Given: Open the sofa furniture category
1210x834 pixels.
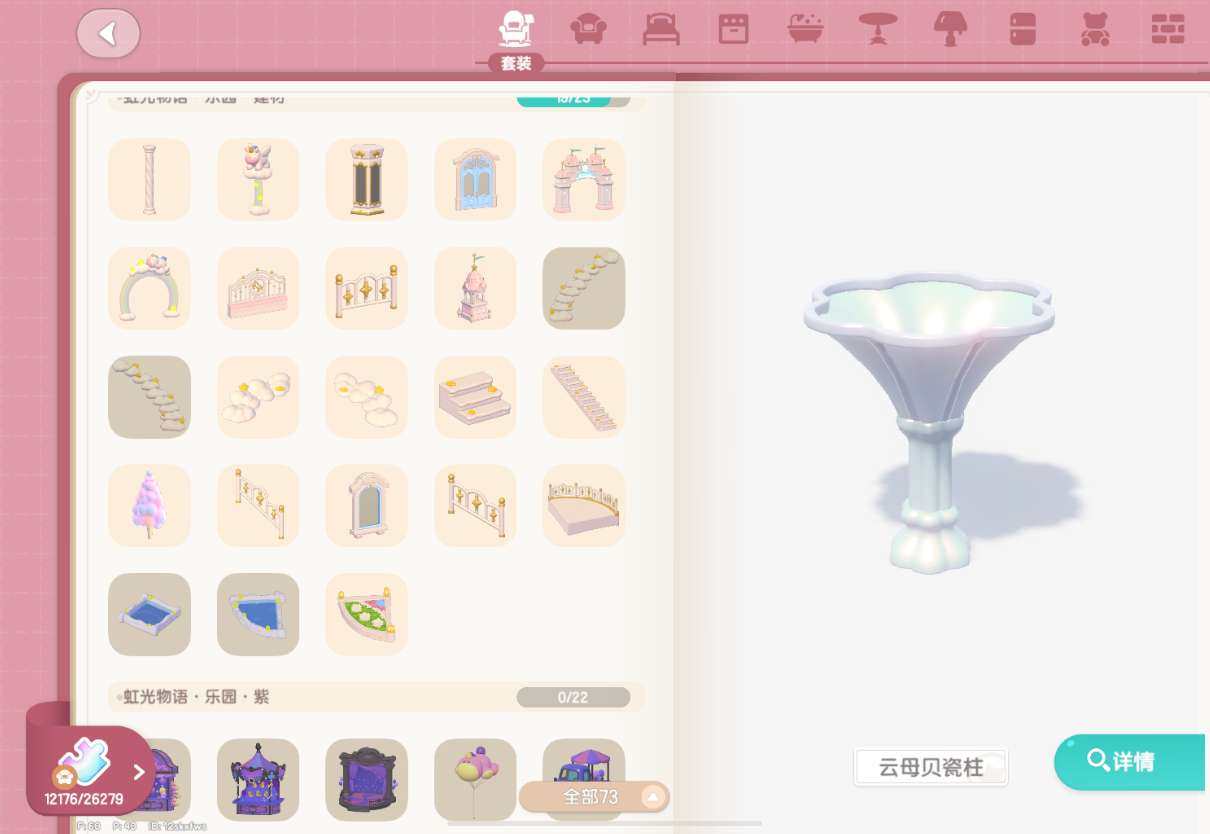Looking at the screenshot, I should point(588,29).
